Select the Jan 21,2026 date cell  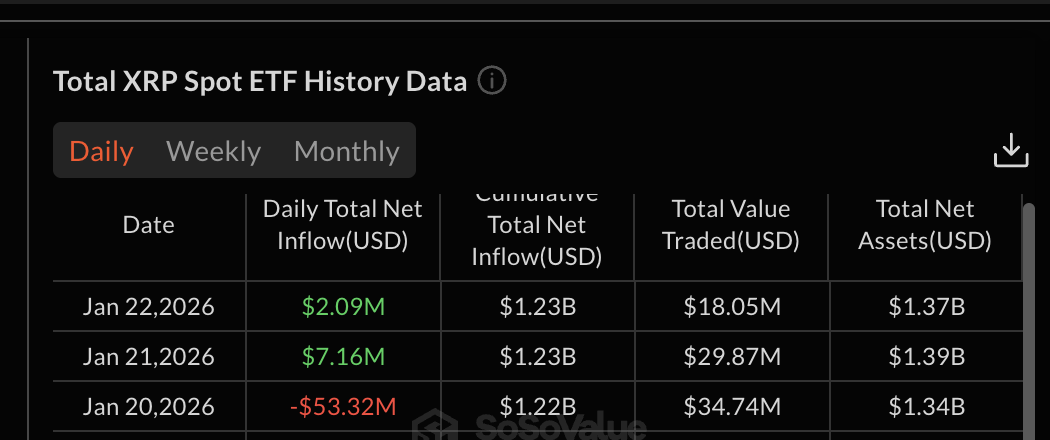coord(148,356)
